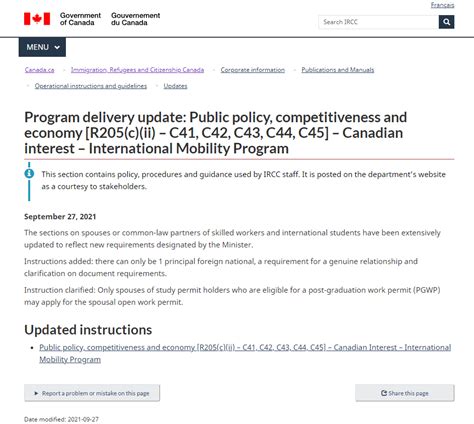Open the Canada.ca breadcrumb link

coord(39,70)
